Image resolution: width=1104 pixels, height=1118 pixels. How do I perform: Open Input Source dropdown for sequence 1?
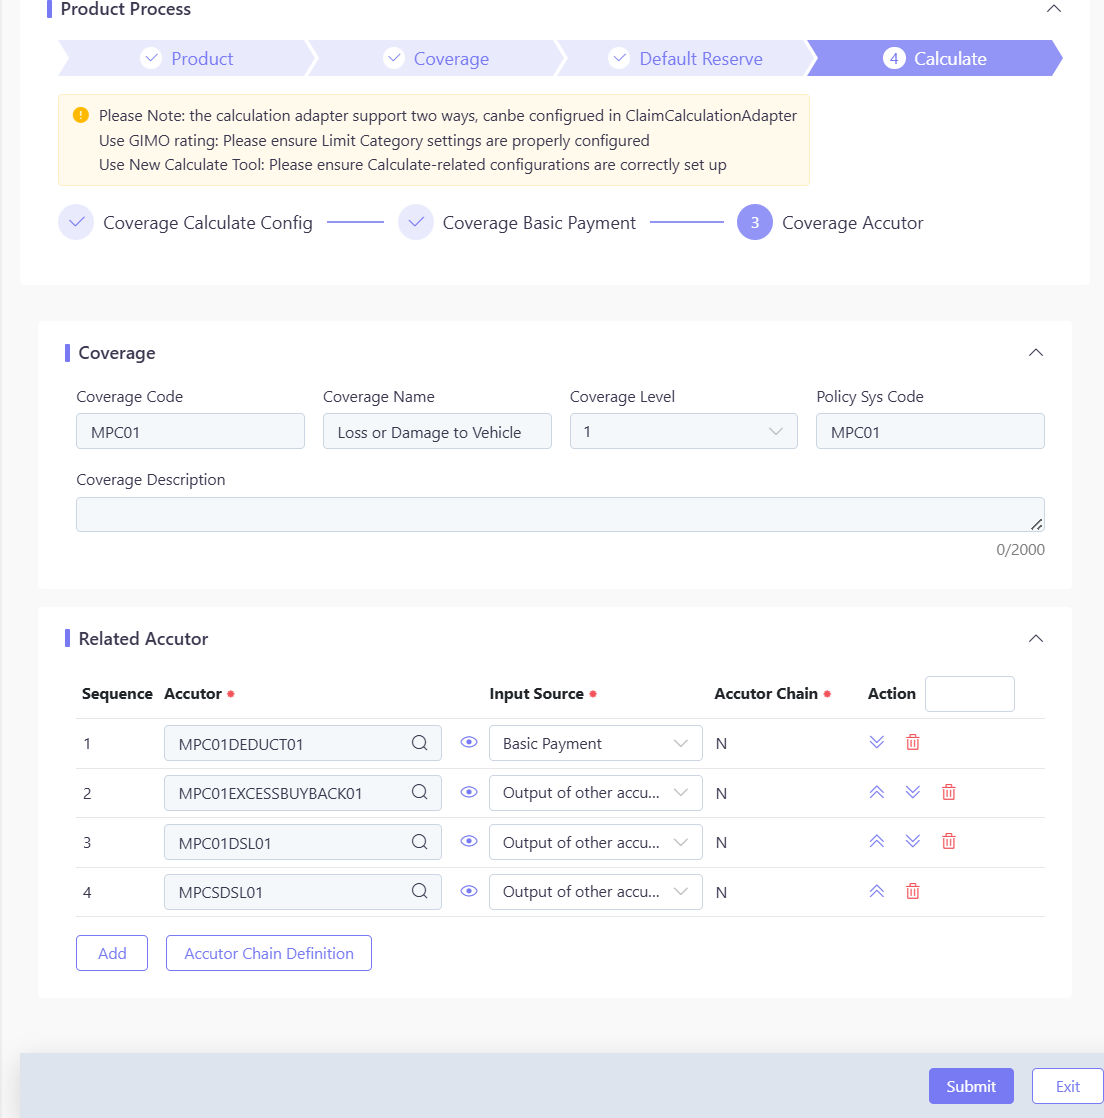coord(596,743)
